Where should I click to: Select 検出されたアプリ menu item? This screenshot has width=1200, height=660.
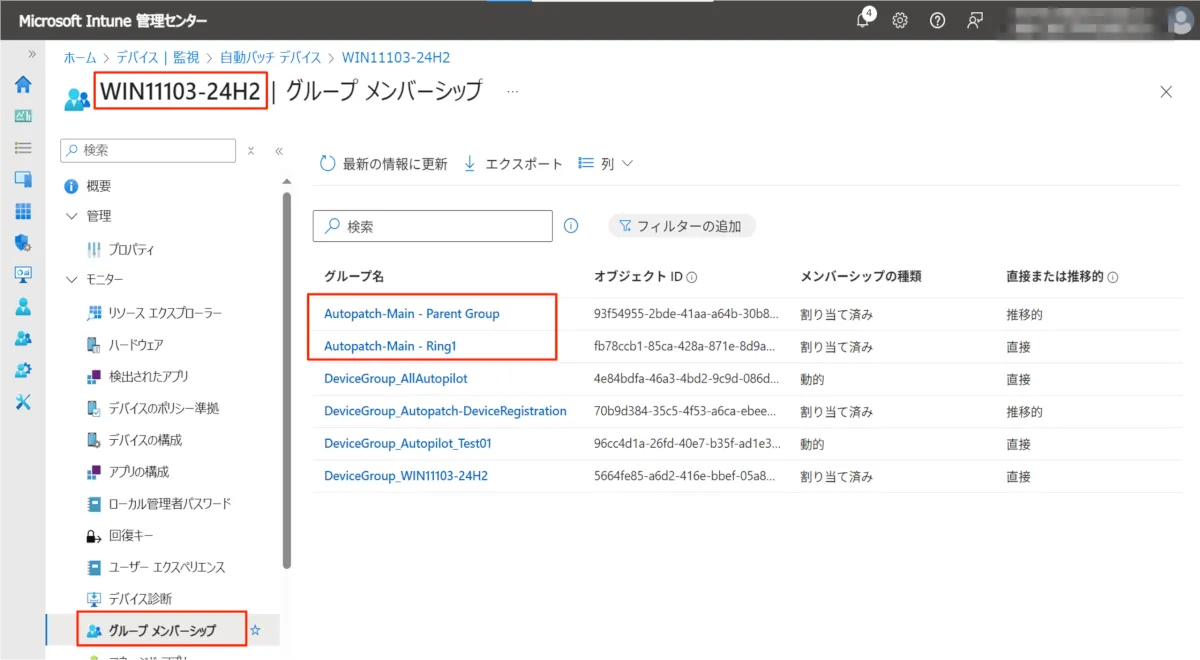tap(148, 376)
